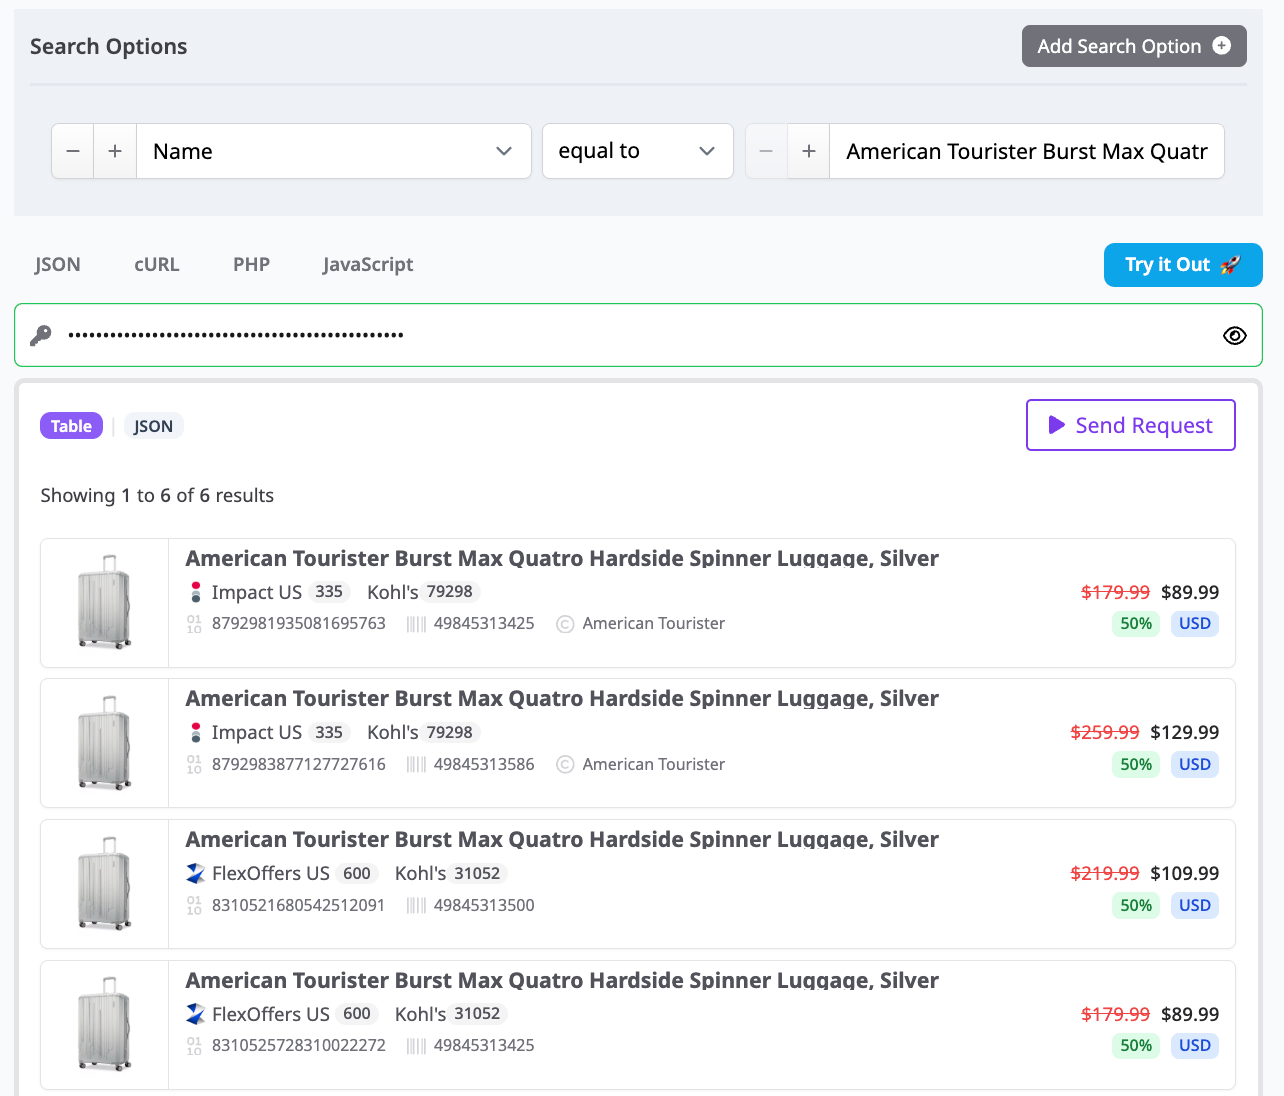This screenshot has width=1284, height=1096.
Task: Click the key icon in API key field
Action: [41, 335]
